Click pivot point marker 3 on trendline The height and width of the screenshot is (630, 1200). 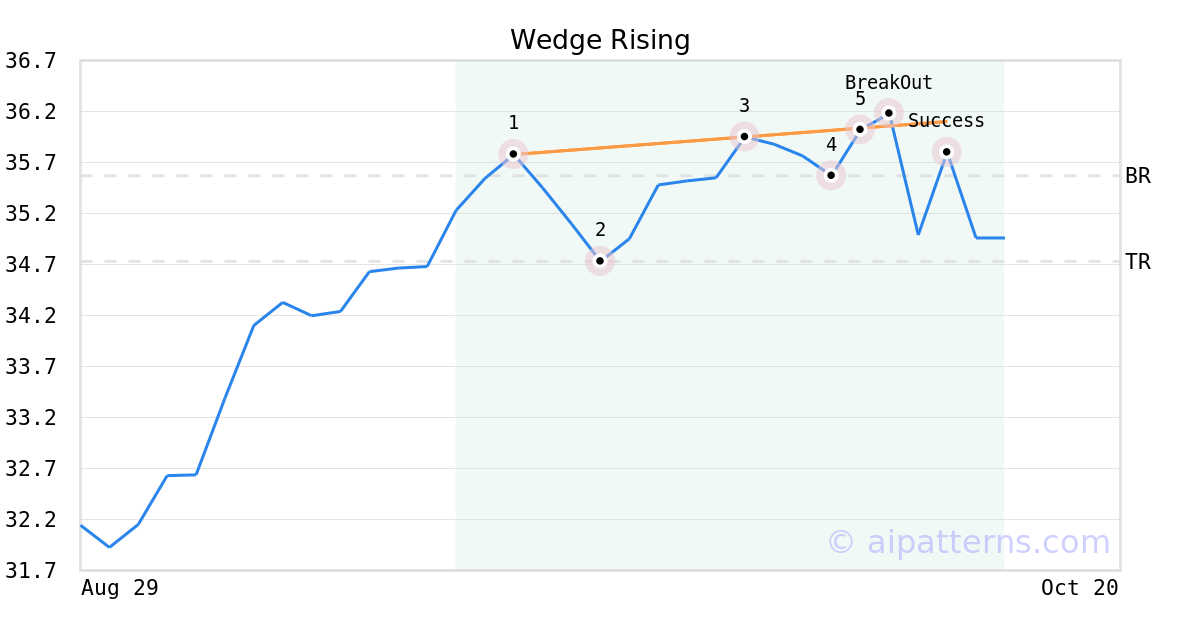744,136
